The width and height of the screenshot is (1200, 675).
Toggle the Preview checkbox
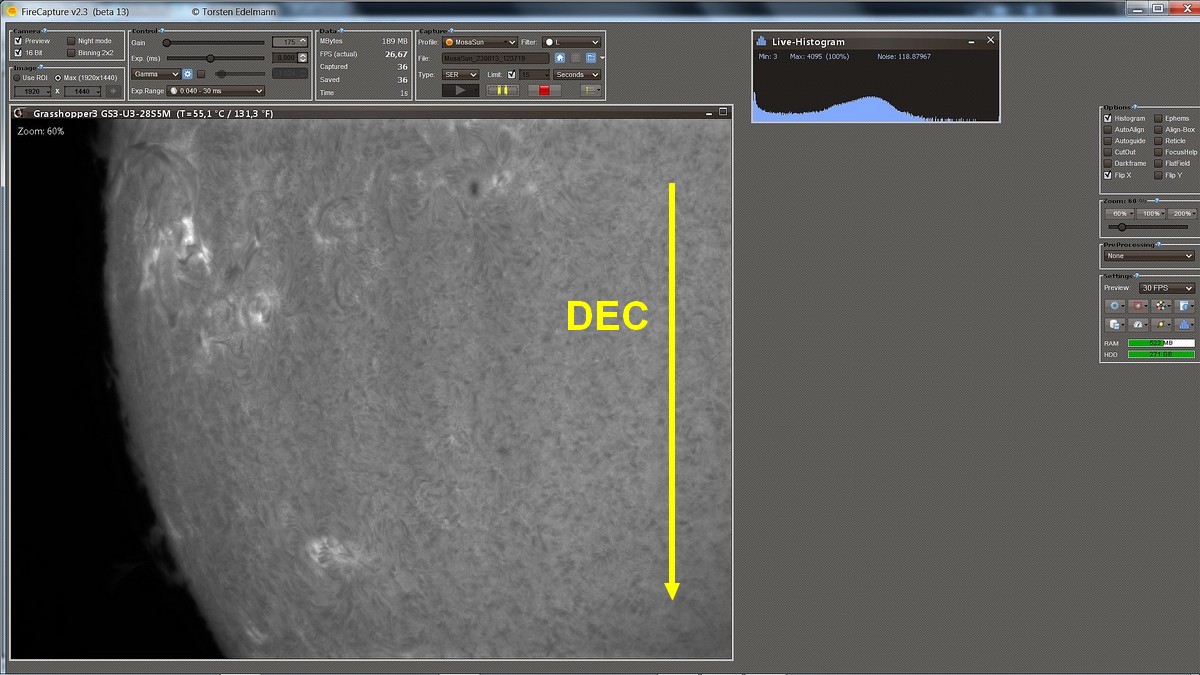(18, 41)
